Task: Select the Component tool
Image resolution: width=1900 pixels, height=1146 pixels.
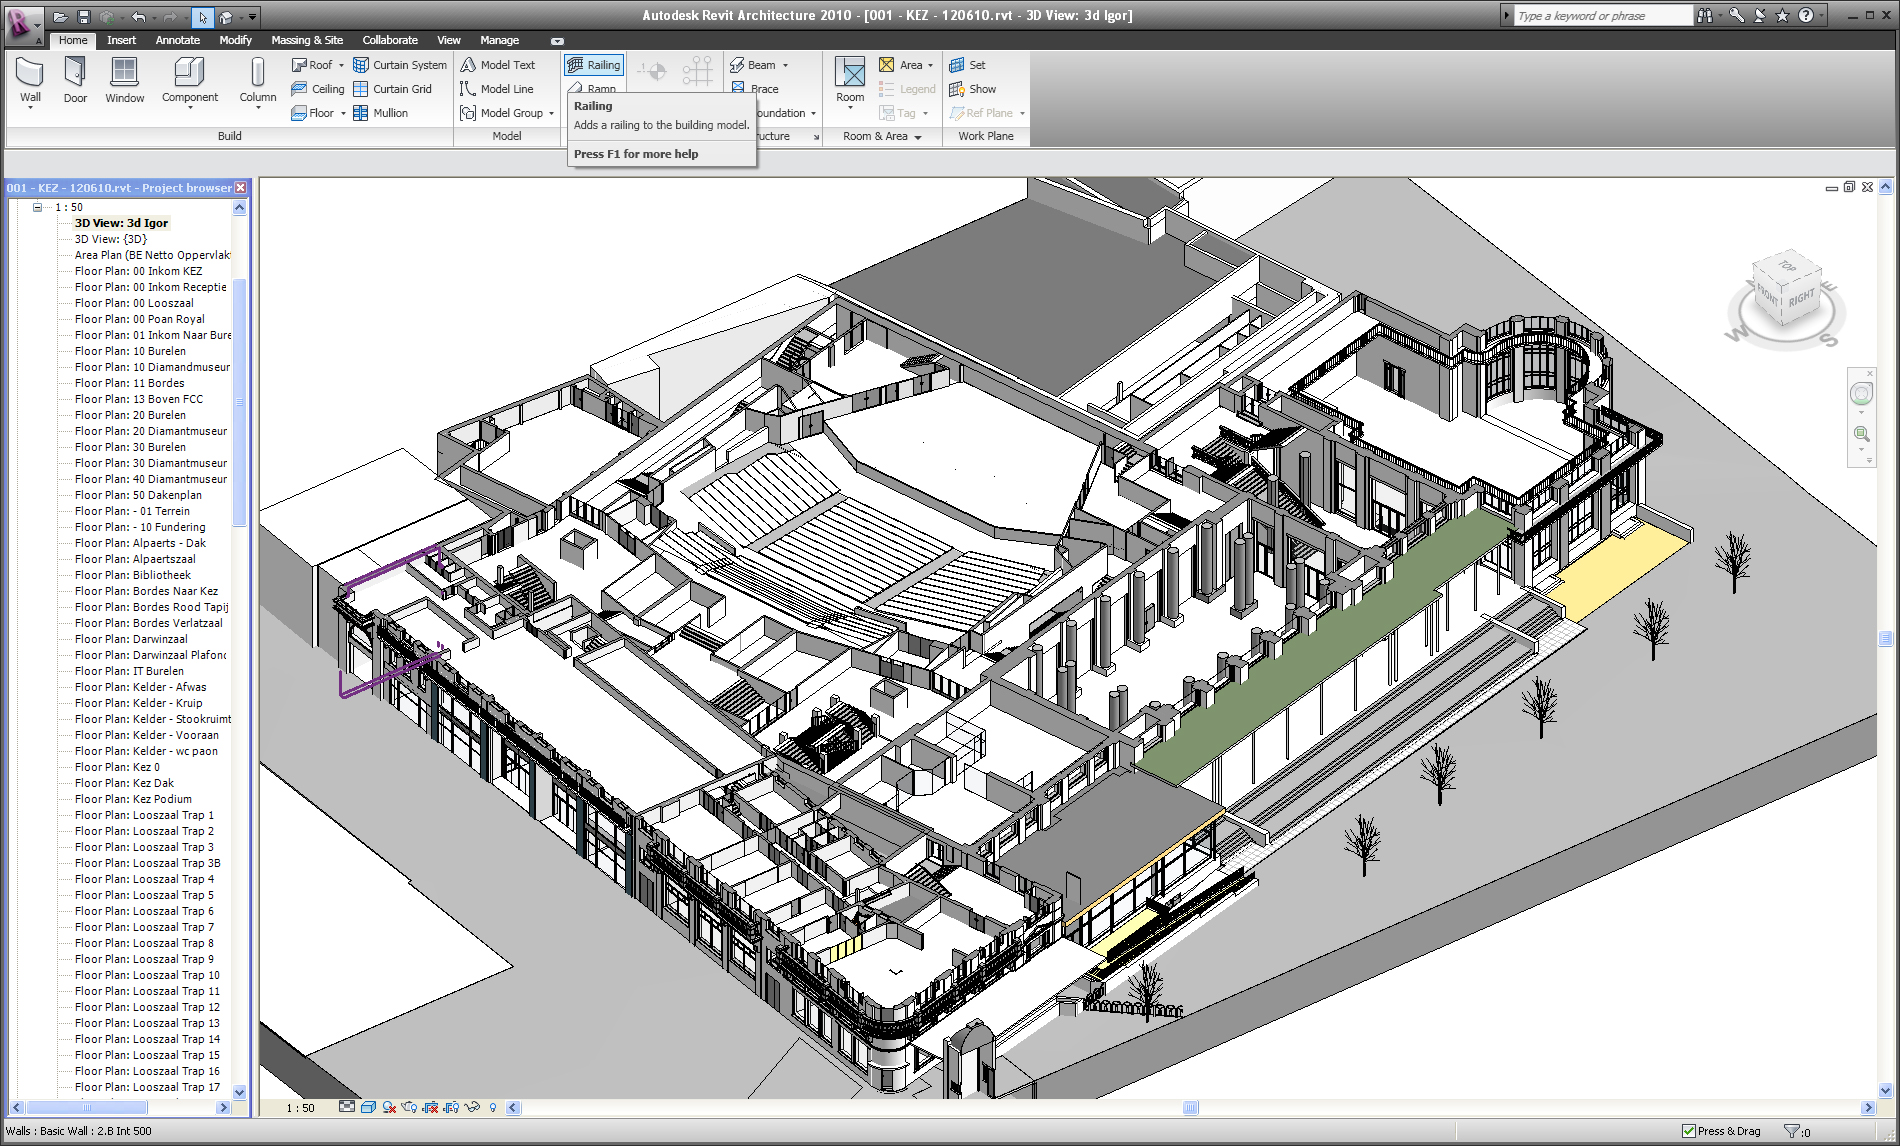Action: pyautogui.click(x=189, y=80)
